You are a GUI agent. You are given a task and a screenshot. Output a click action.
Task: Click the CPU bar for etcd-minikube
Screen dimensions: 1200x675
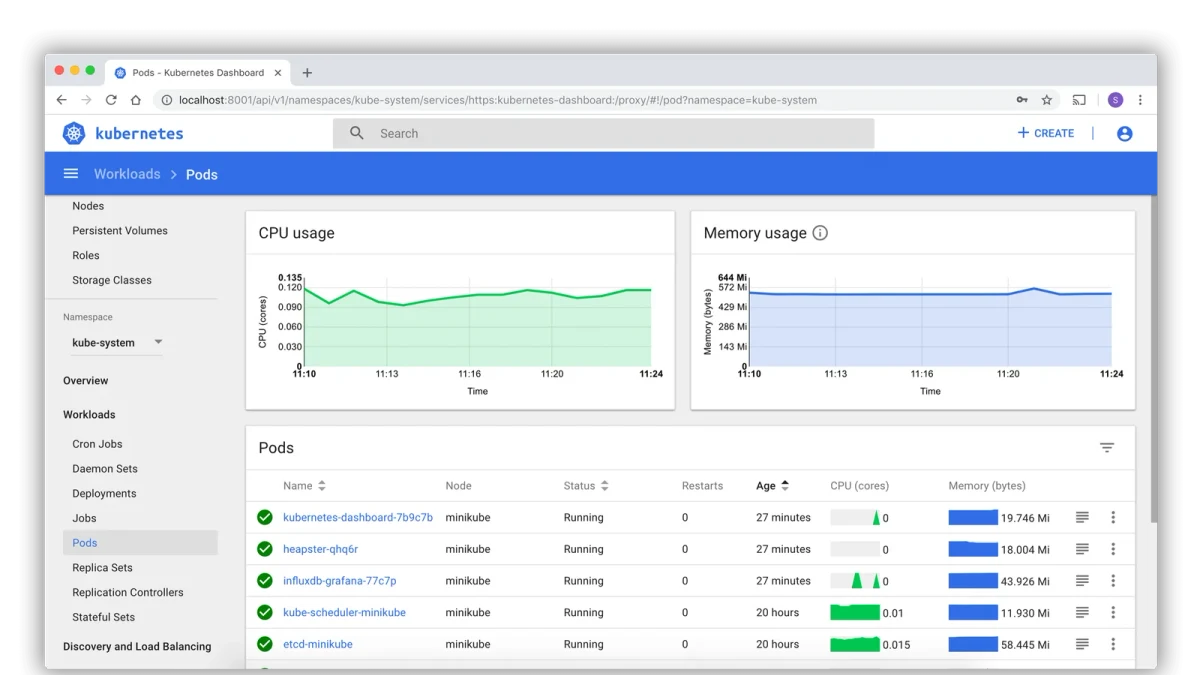[855, 644]
